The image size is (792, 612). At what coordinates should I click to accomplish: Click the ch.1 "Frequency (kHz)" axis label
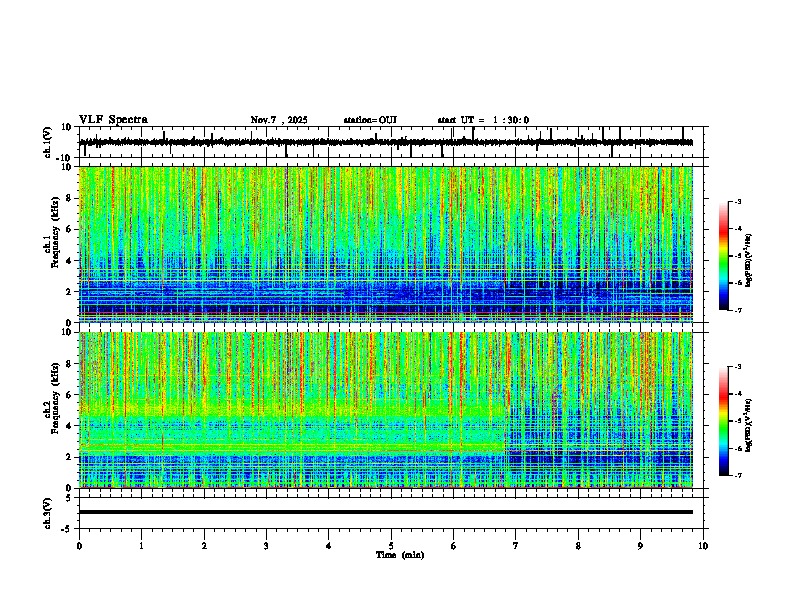[x=56, y=232]
